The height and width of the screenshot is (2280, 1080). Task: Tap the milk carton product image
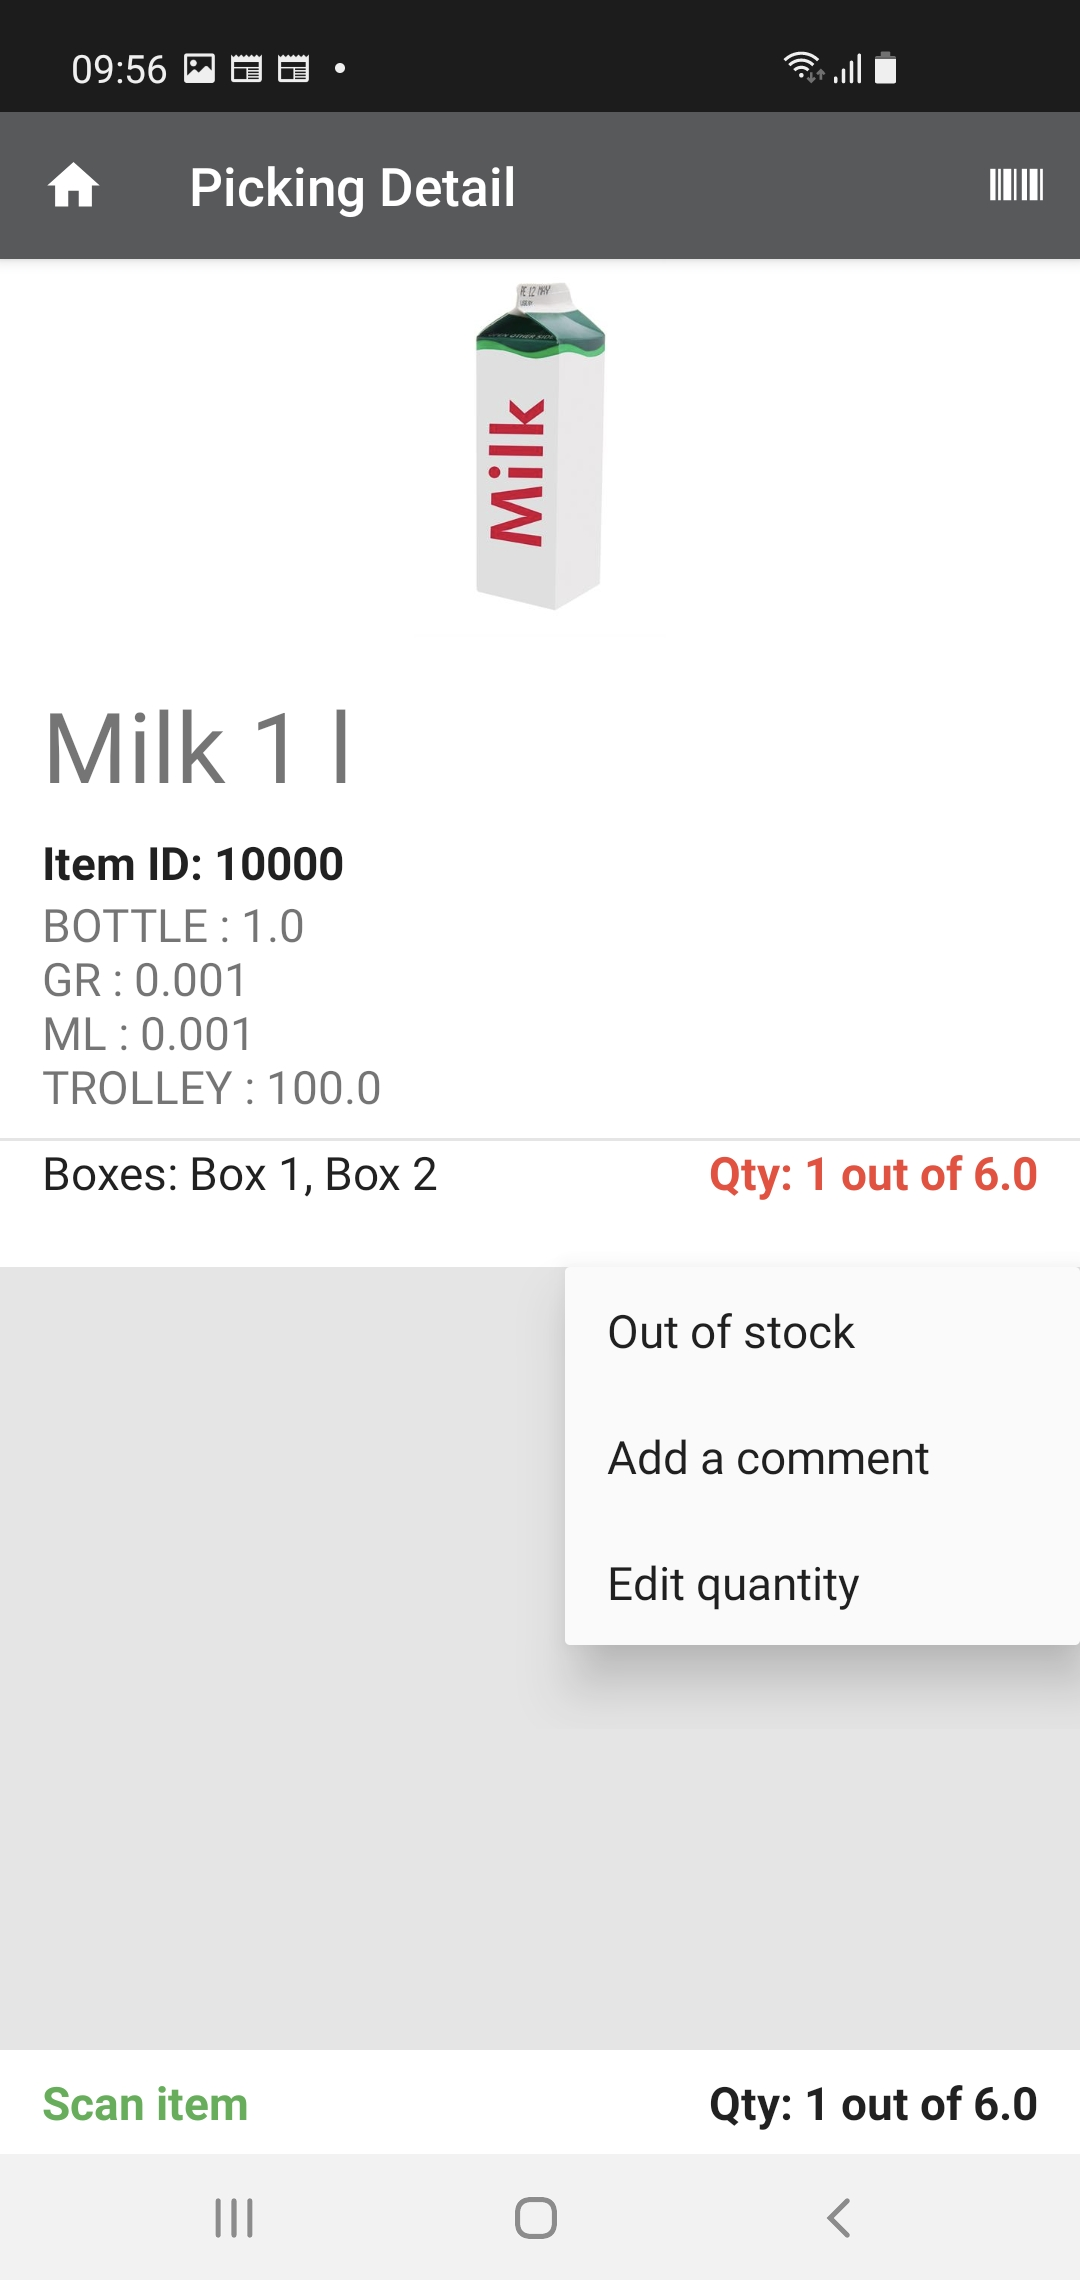coord(540,446)
